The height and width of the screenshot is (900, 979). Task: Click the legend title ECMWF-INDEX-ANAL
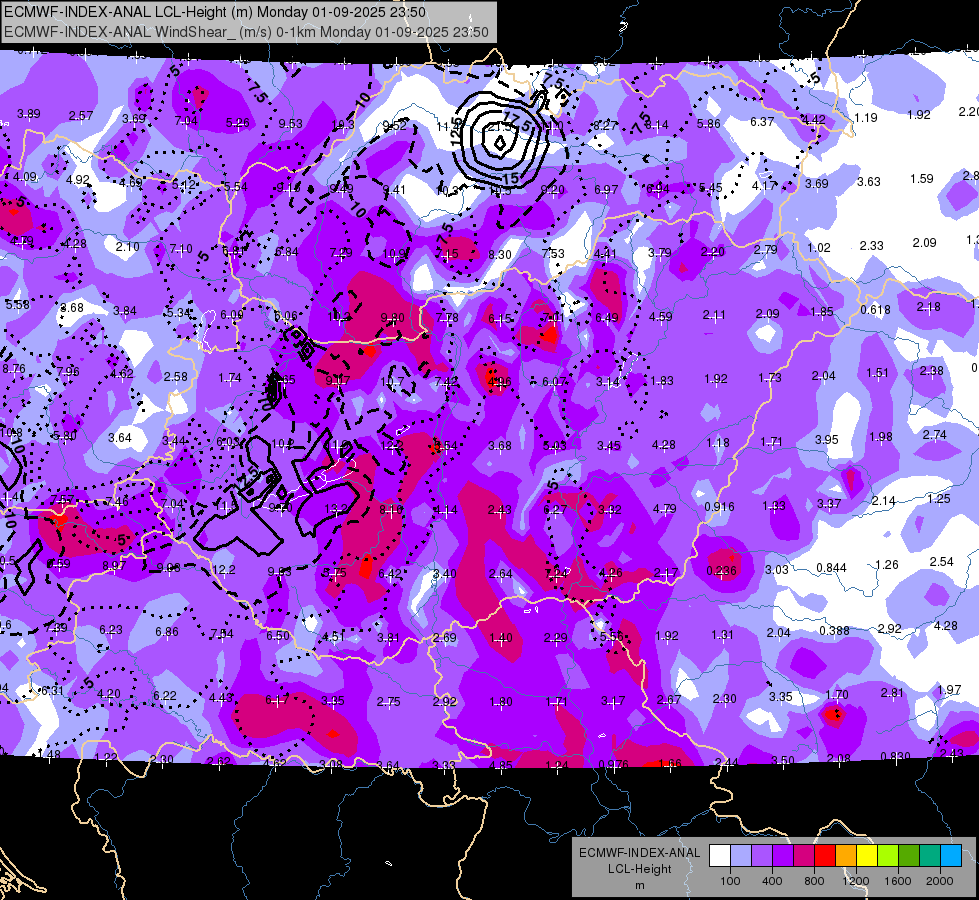(639, 853)
